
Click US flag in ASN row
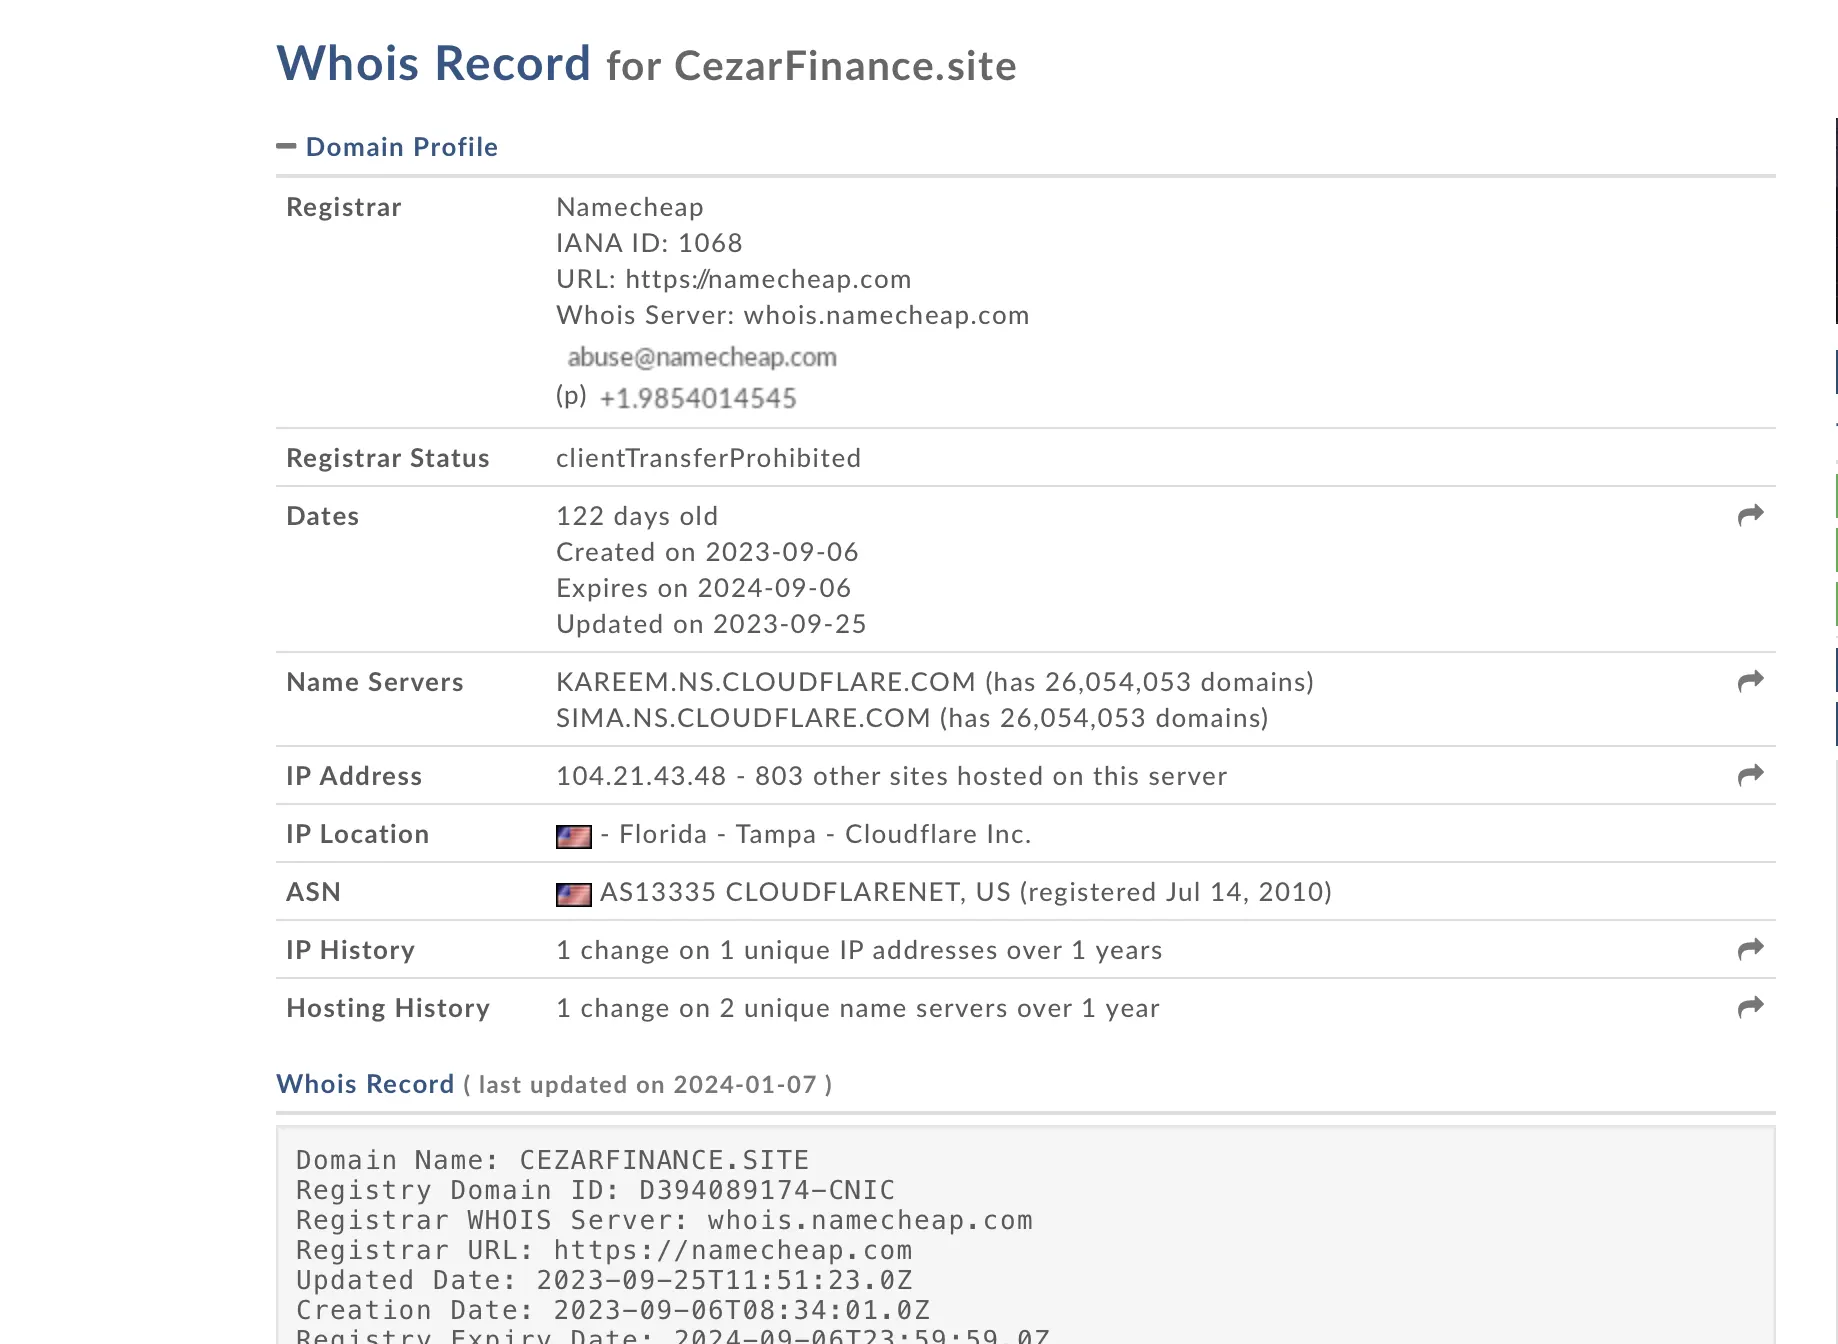[x=574, y=894]
